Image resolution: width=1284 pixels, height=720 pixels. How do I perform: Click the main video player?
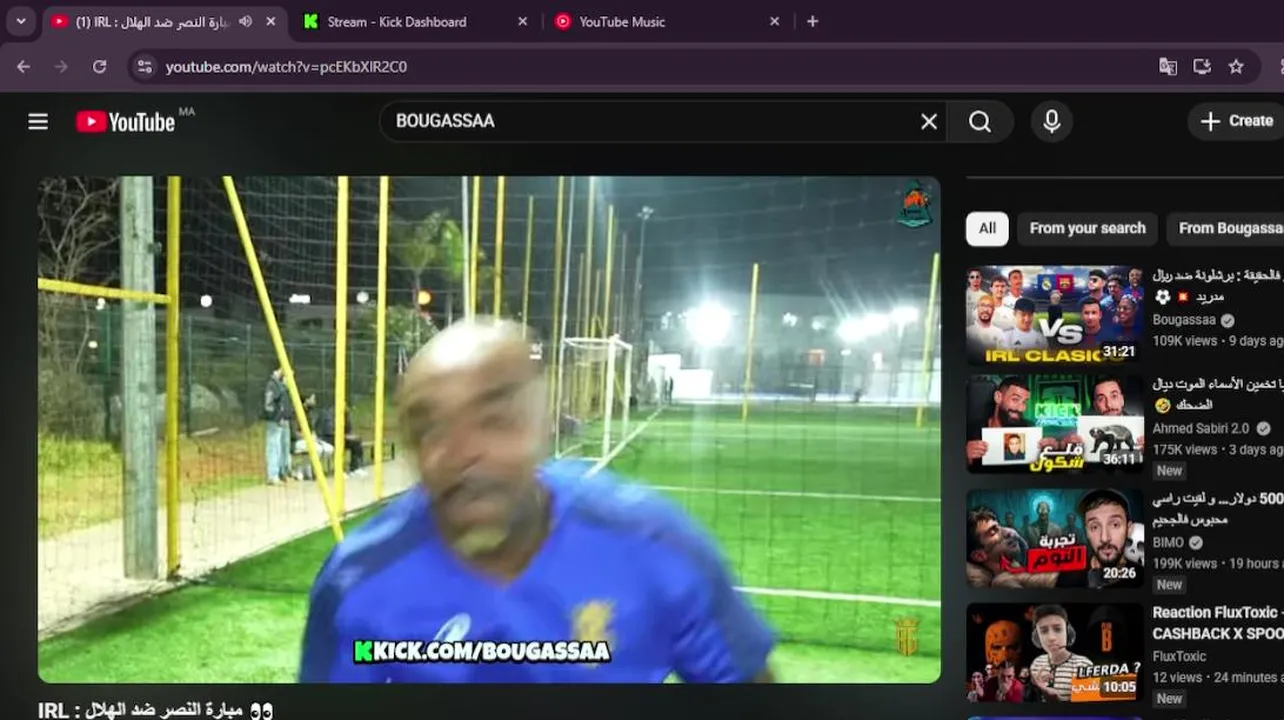point(489,429)
